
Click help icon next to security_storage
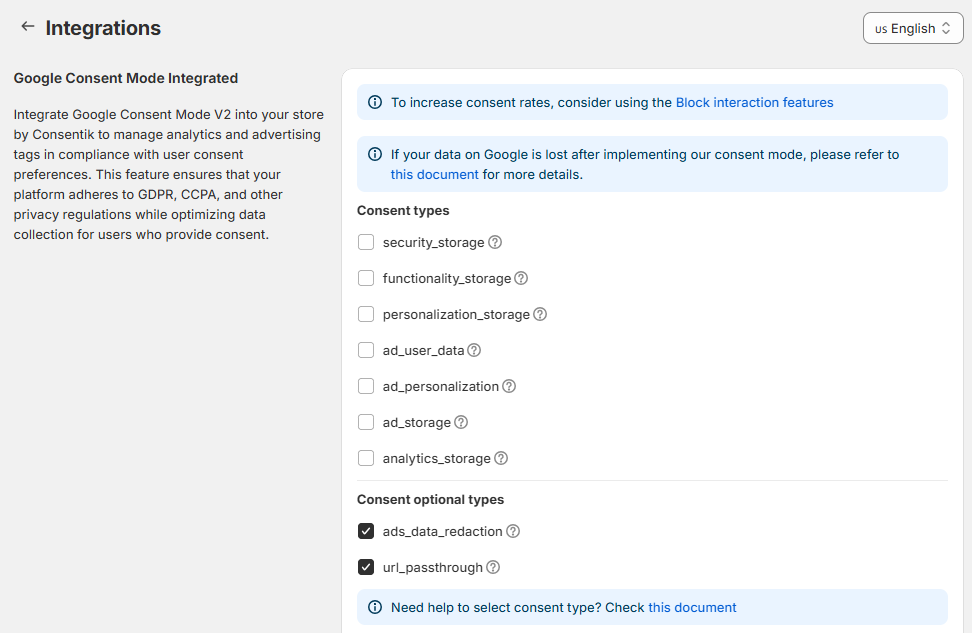495,242
